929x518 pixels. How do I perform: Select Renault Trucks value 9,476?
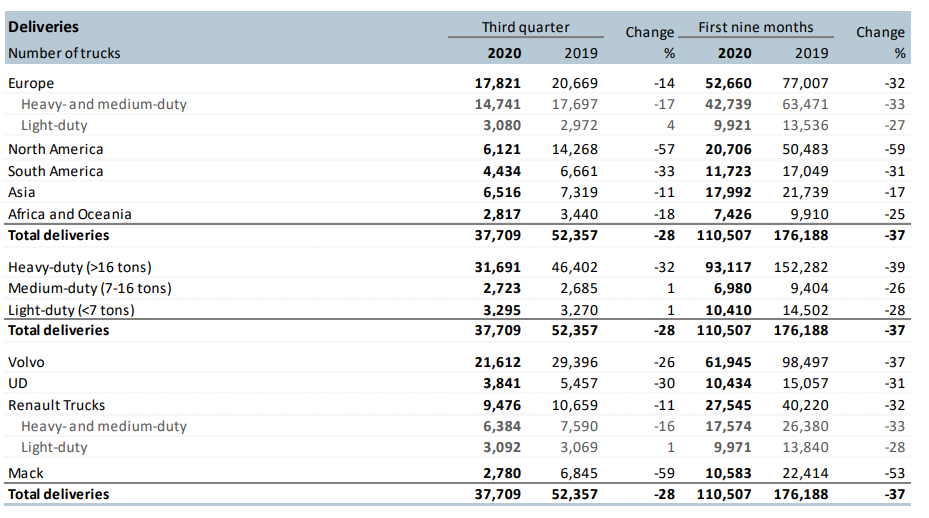click(502, 405)
